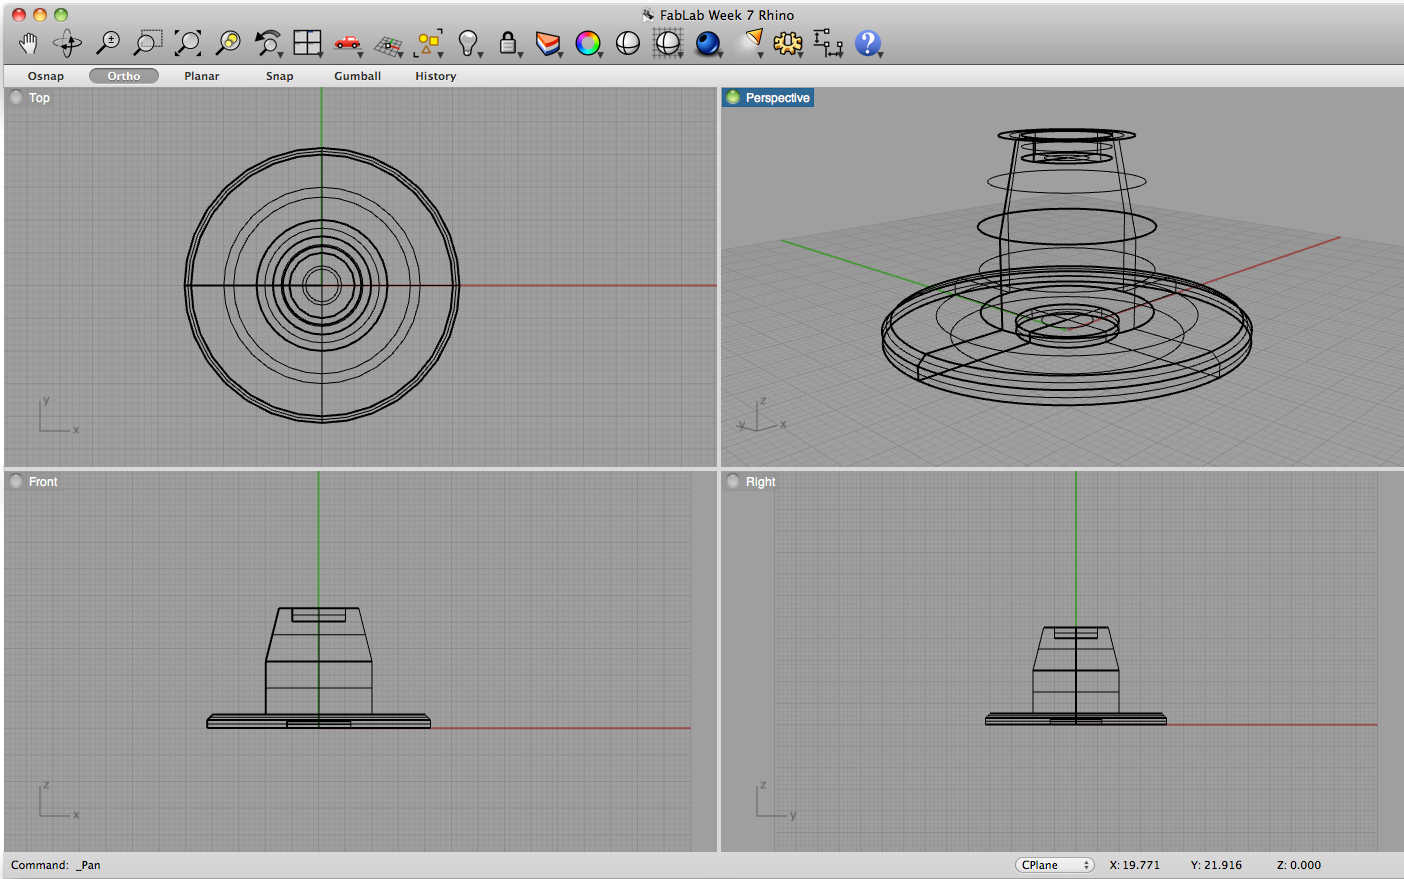This screenshot has height=879, width=1404.
Task: Click the blue question mark Help icon
Action: [x=868, y=43]
